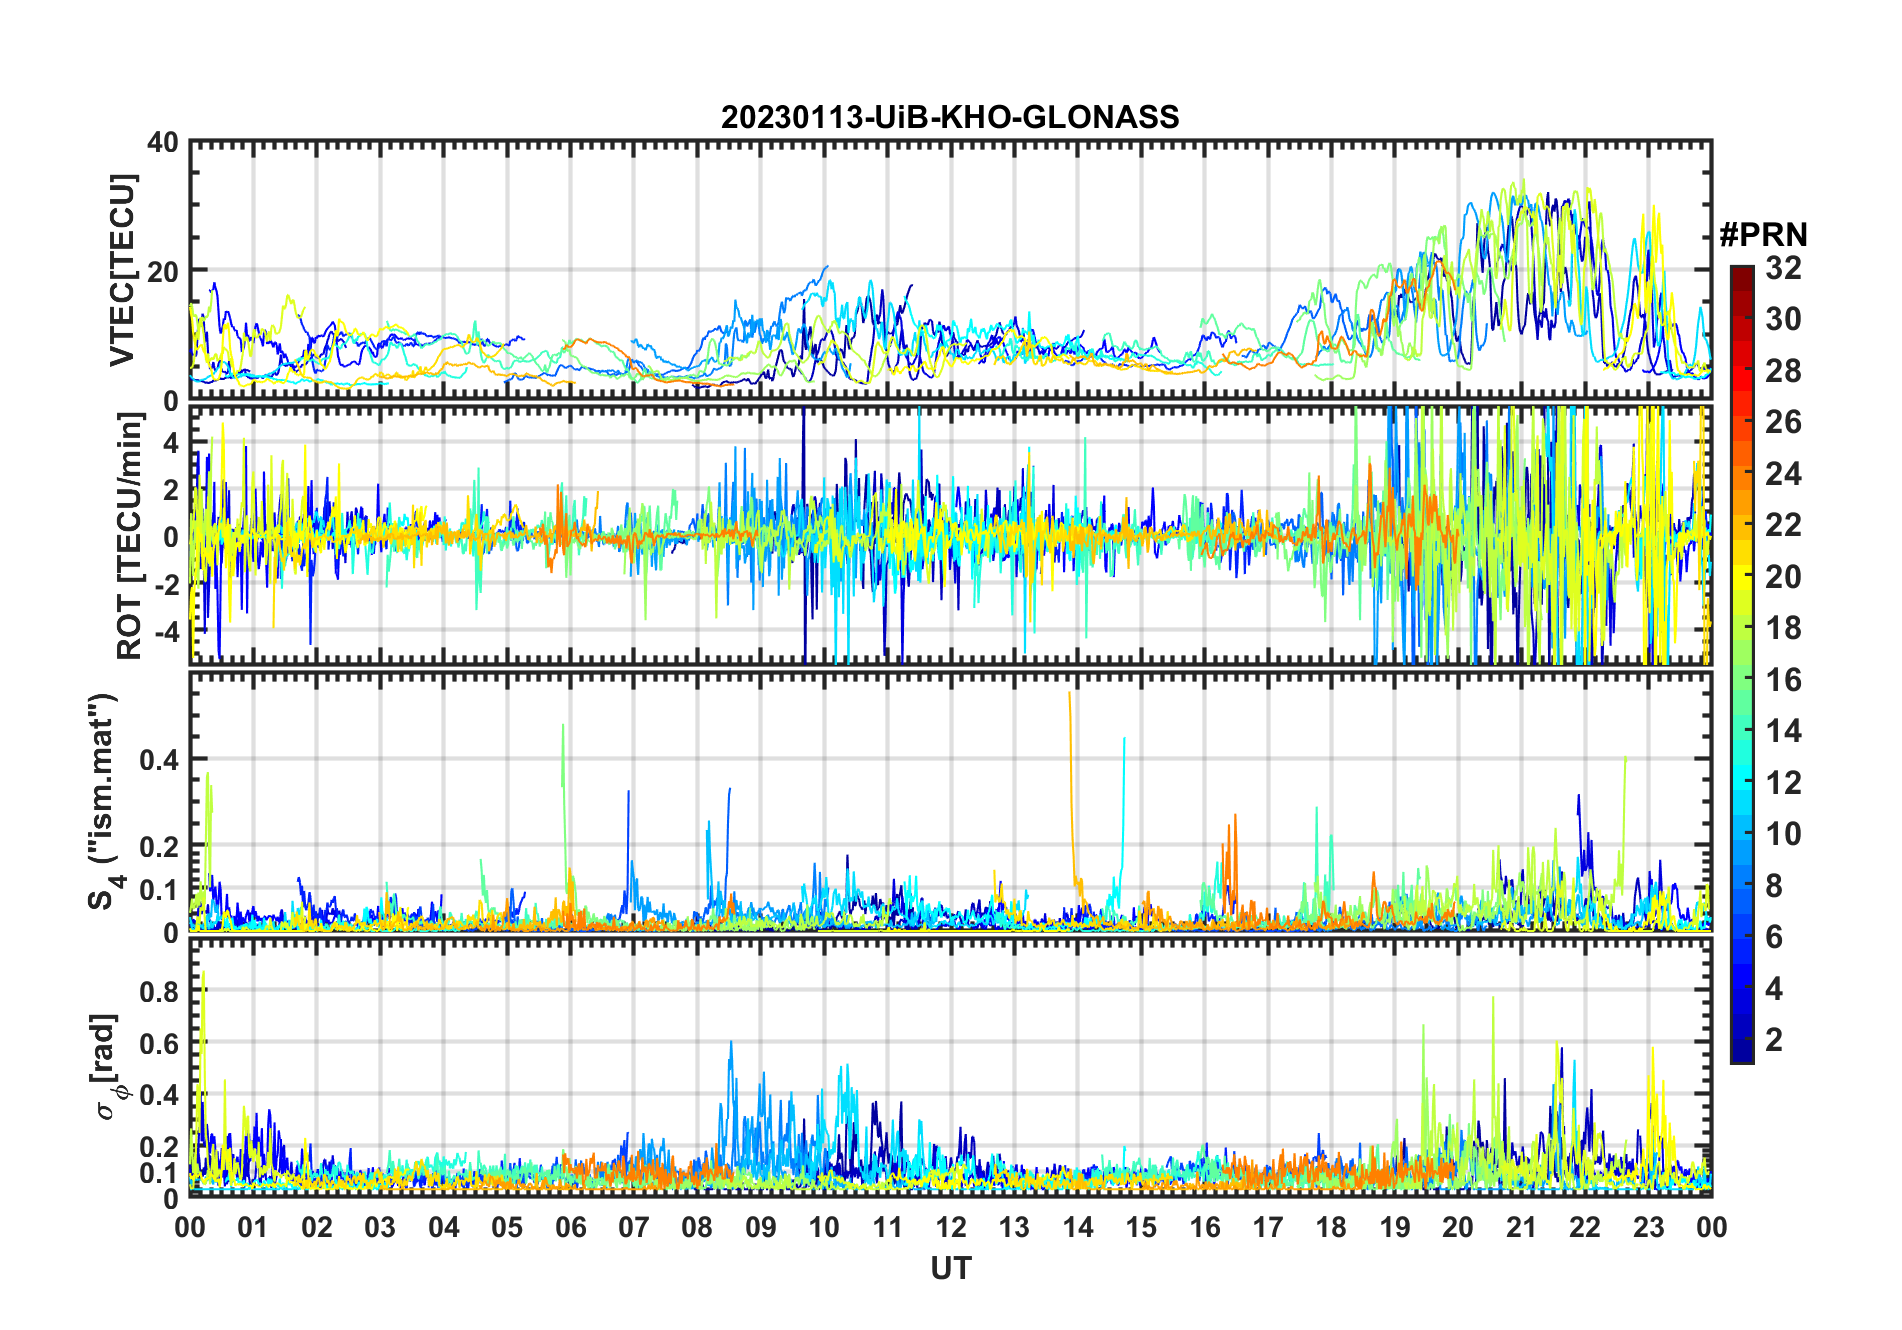
Task: Click colorbar tick label 18
Action: tap(1783, 628)
